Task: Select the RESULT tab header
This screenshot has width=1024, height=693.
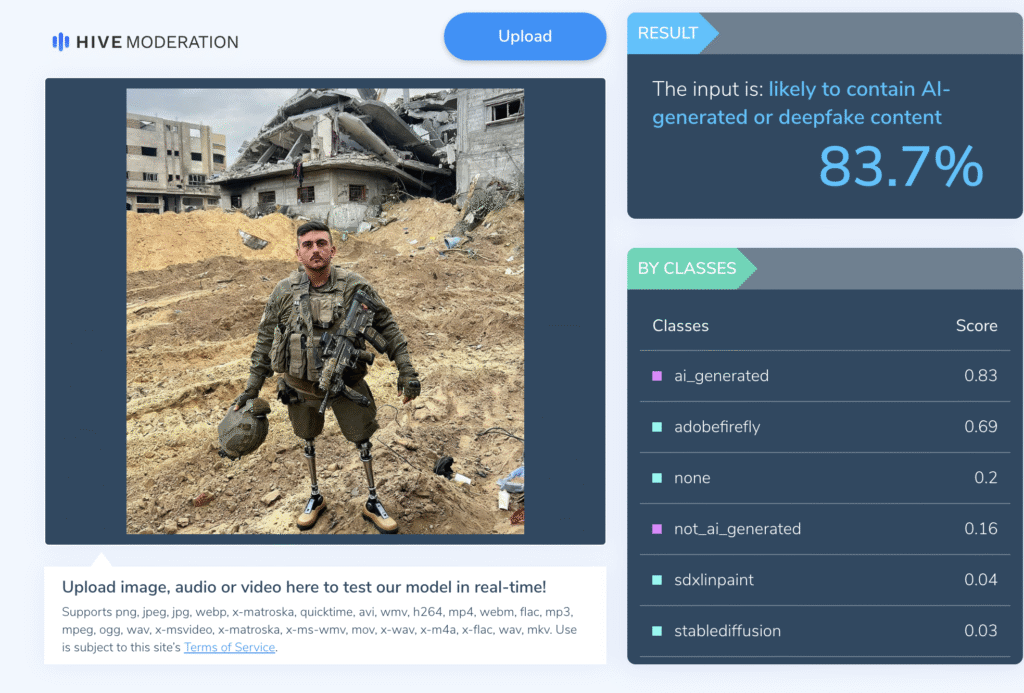Action: pyautogui.click(x=671, y=33)
